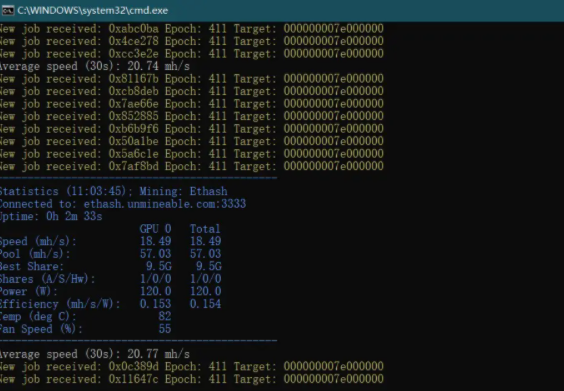Click the GPU 0 Efficiency value 0.153
The image size is (564, 391).
(x=155, y=304)
